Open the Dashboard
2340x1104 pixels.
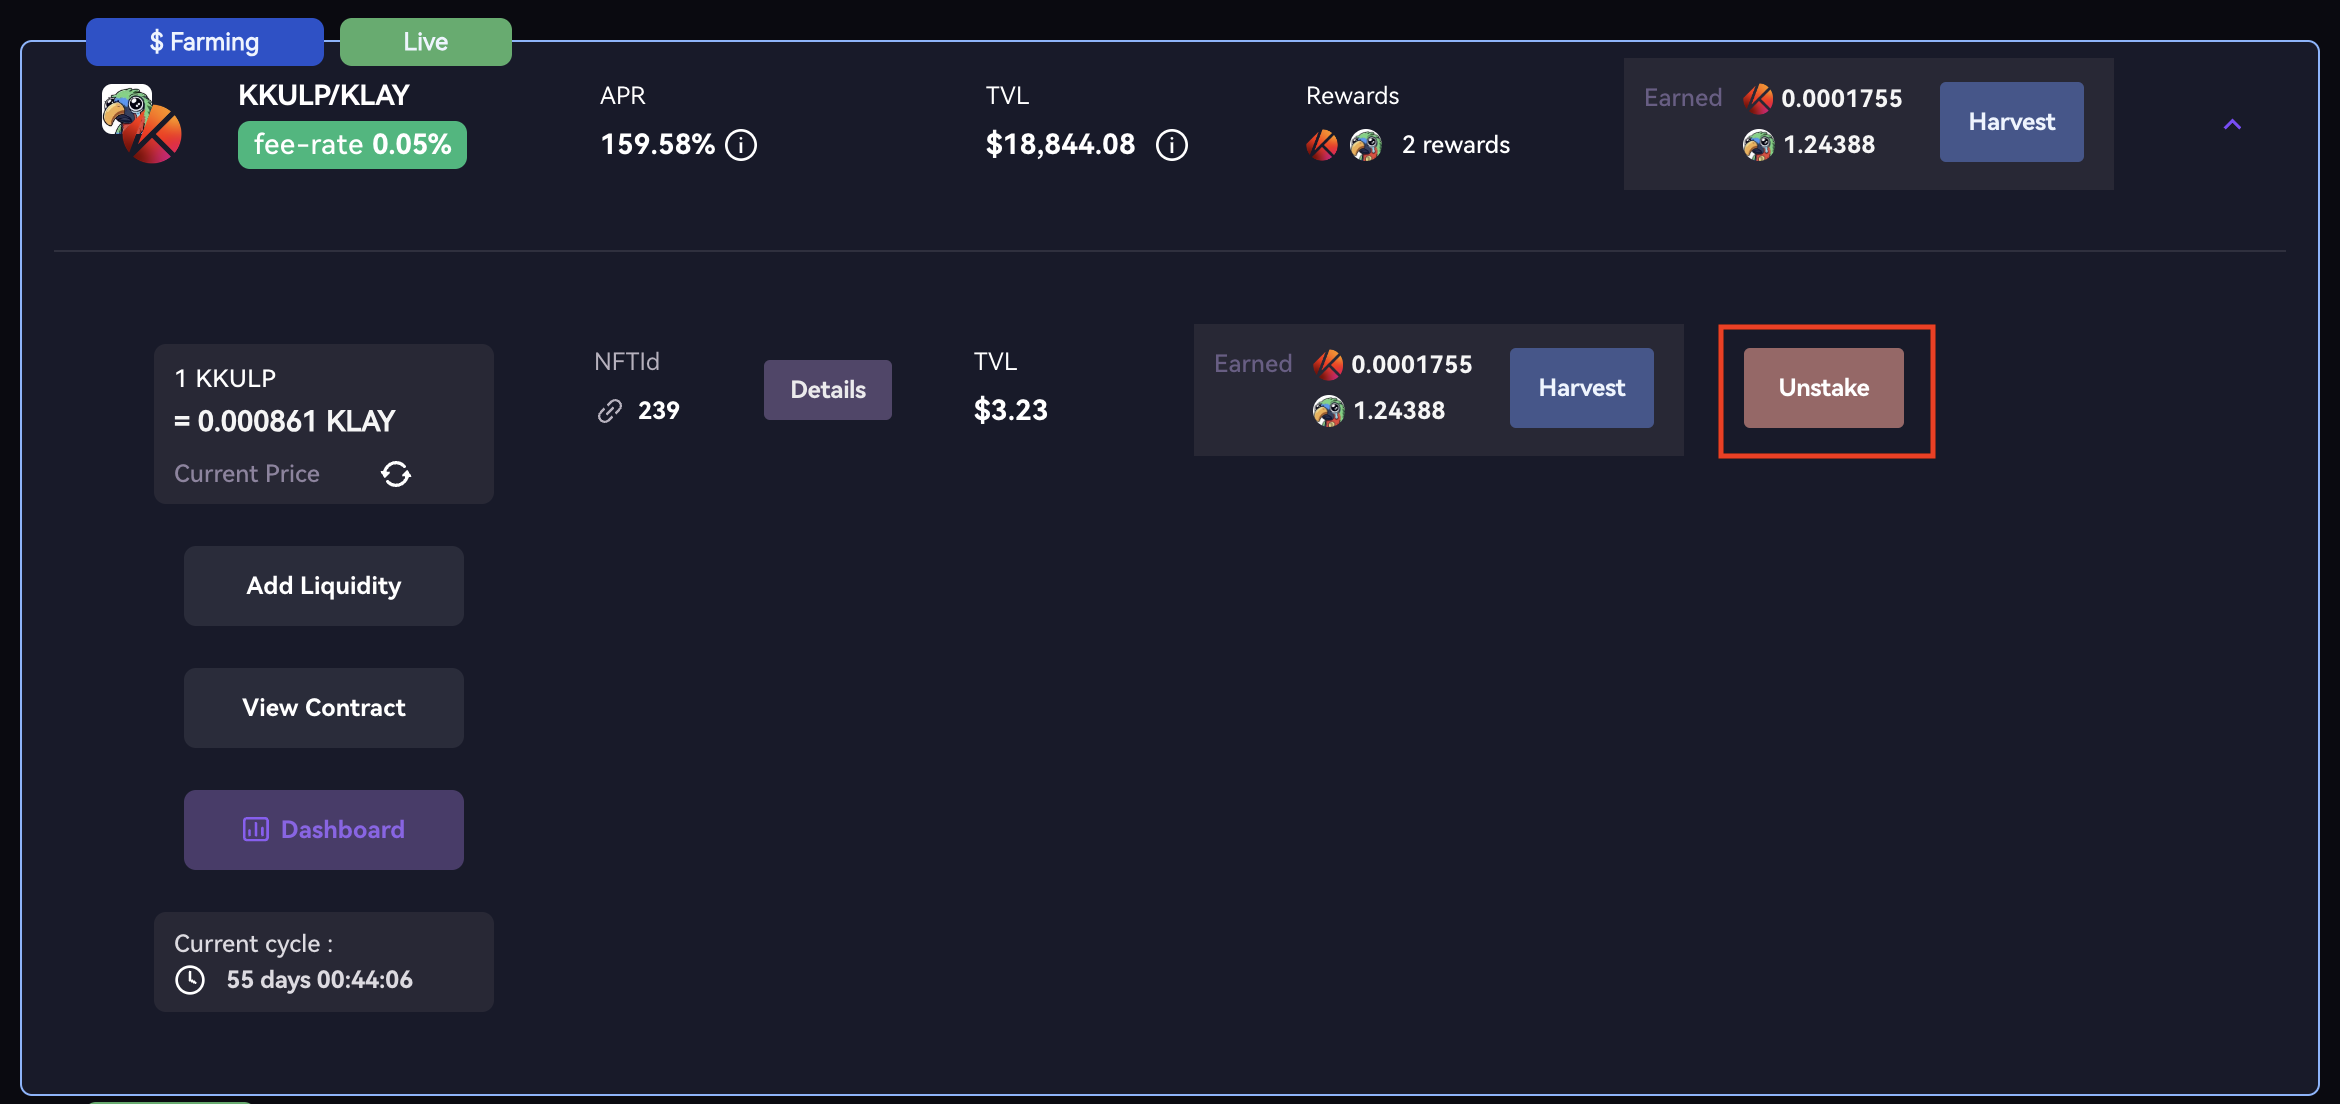tap(324, 830)
